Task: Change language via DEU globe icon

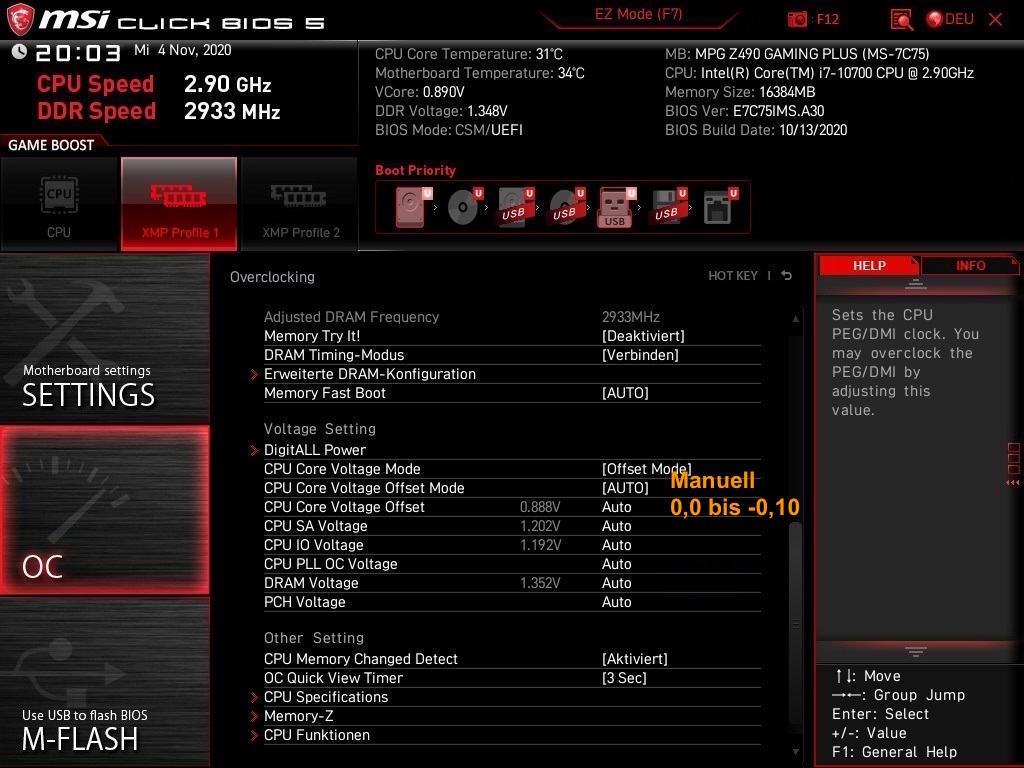Action: (x=950, y=19)
